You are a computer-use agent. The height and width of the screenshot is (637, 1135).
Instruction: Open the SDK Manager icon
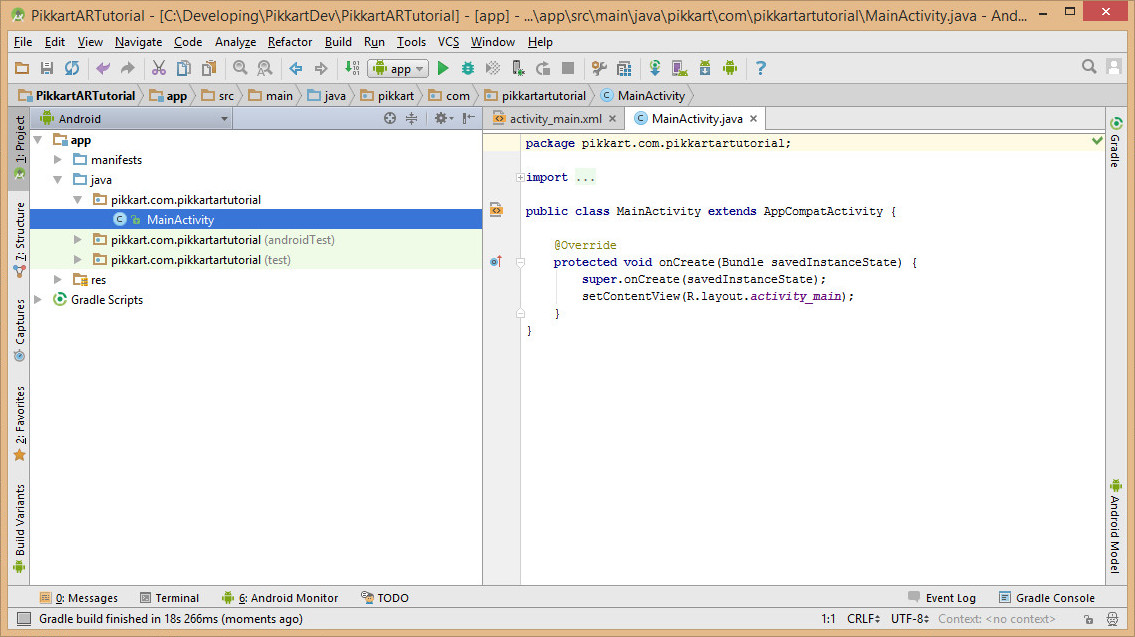pyautogui.click(x=705, y=68)
